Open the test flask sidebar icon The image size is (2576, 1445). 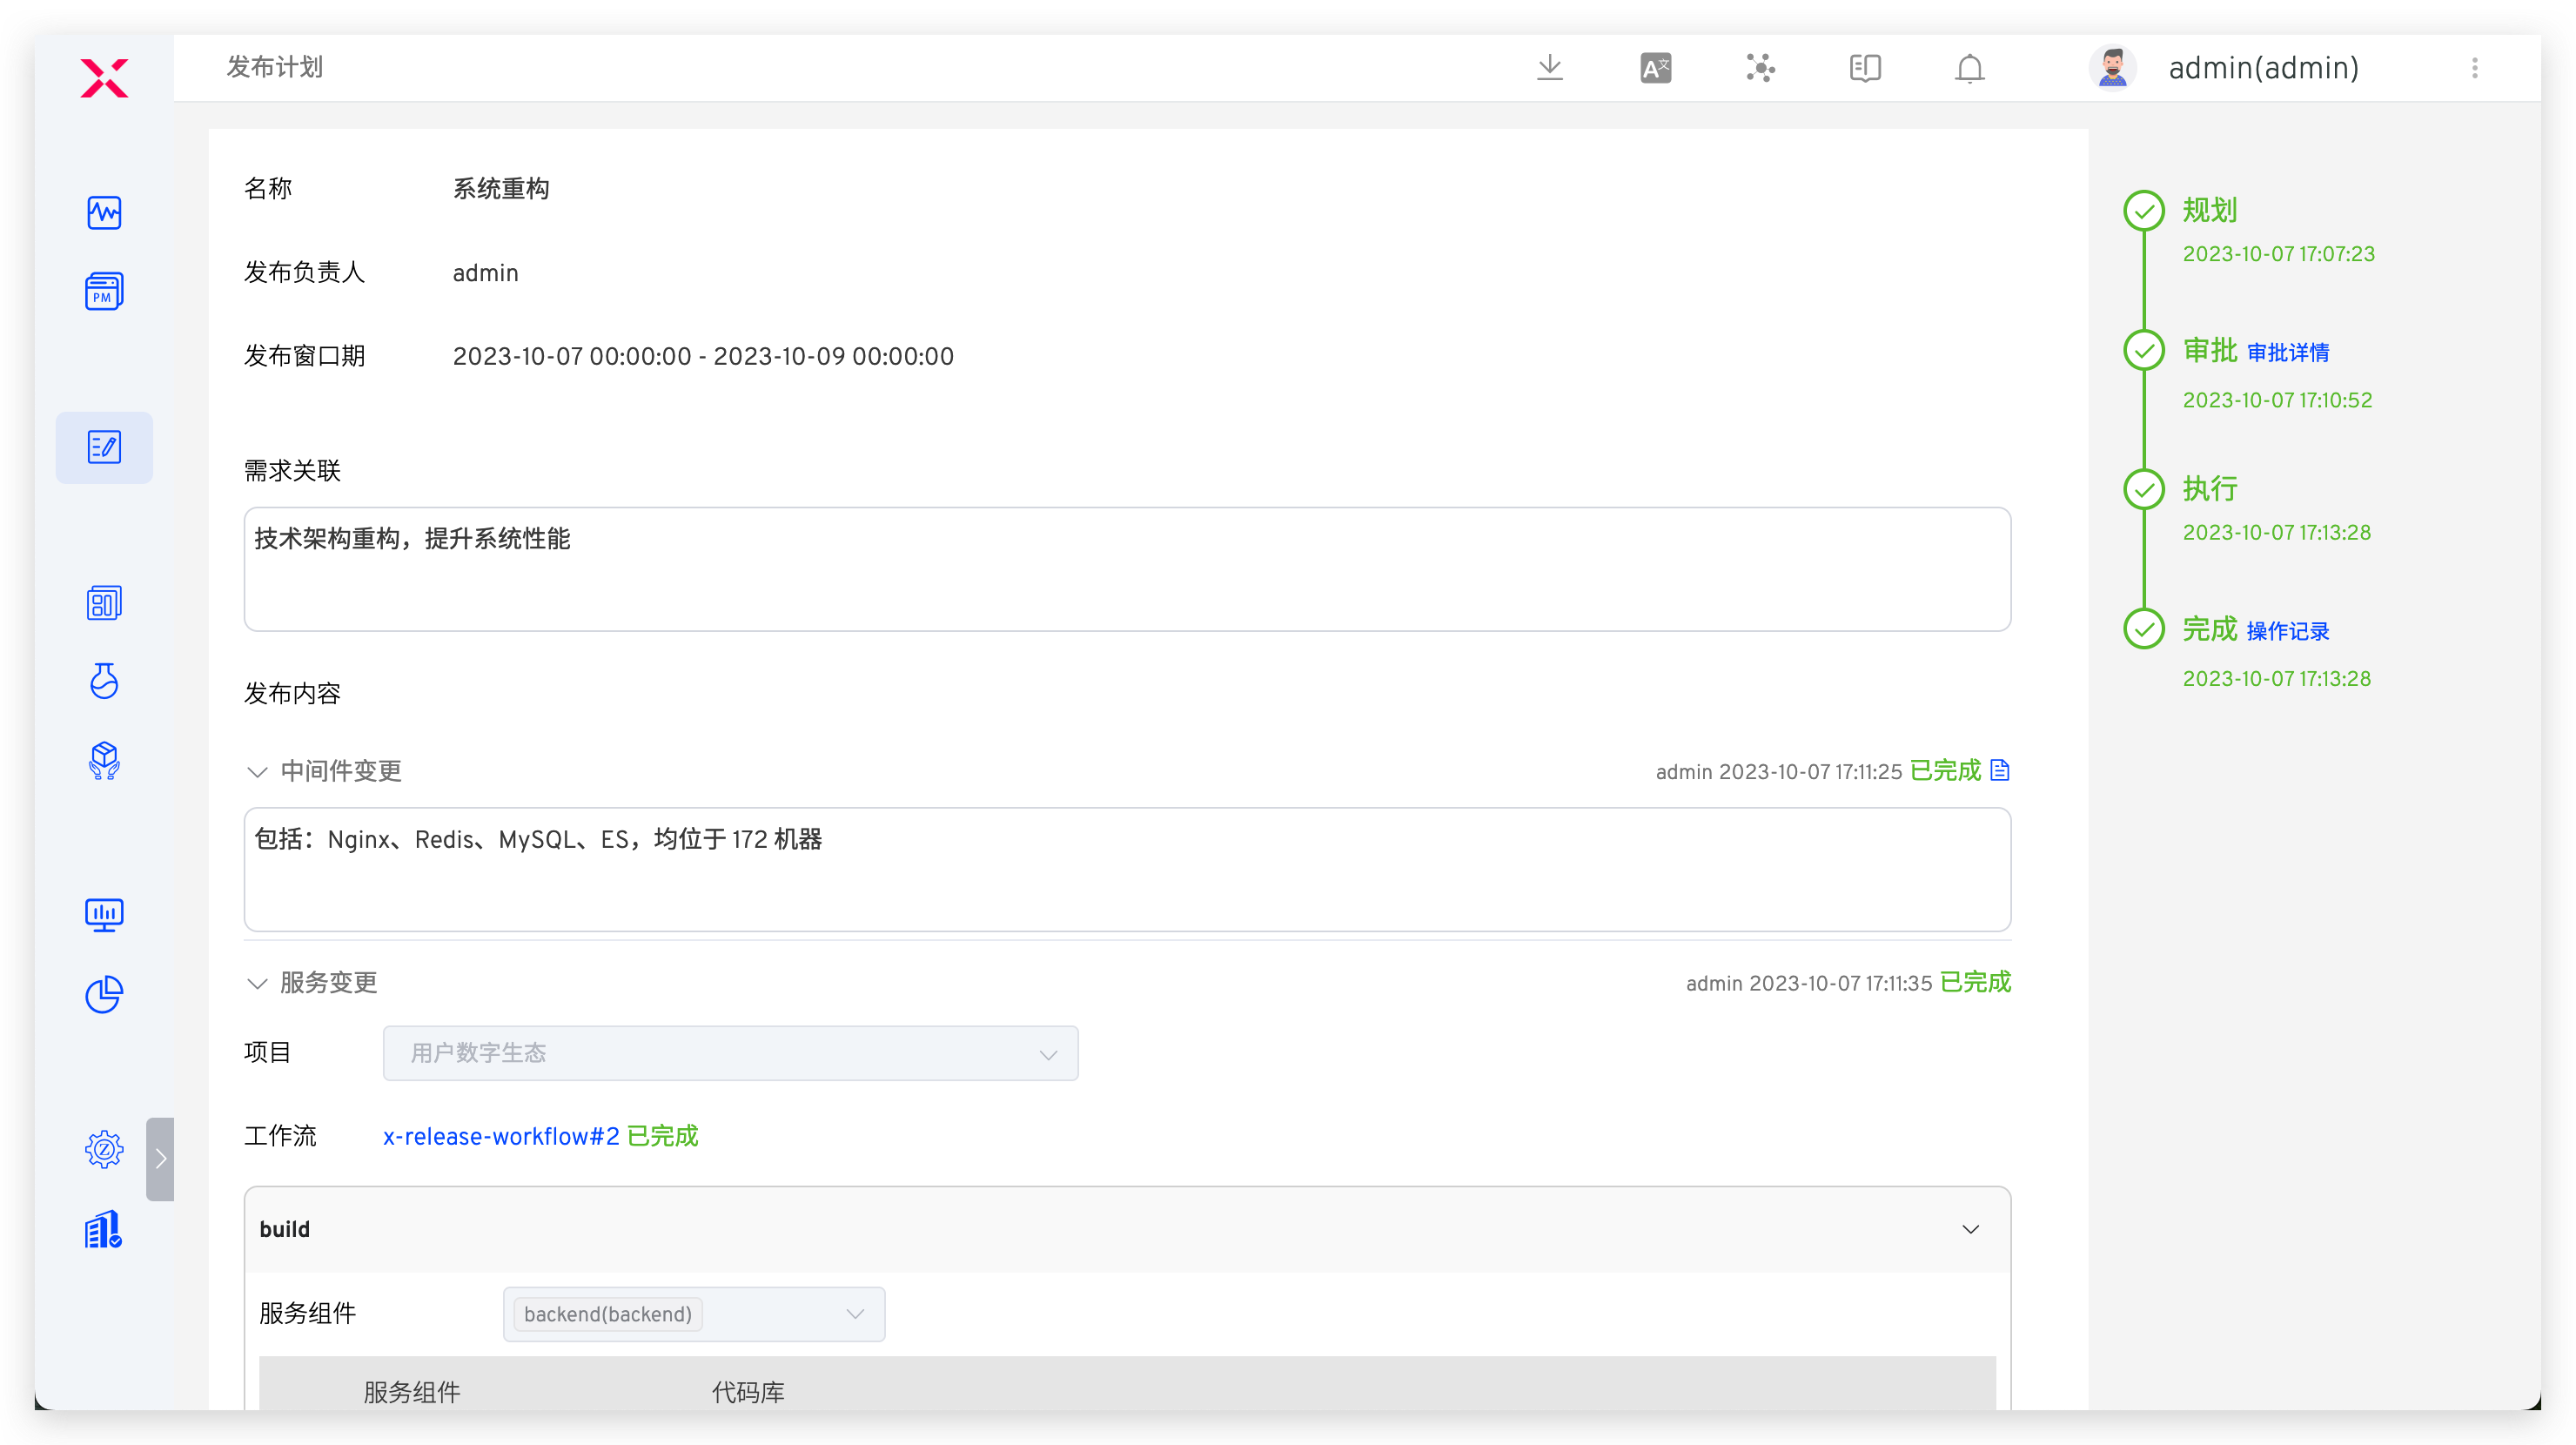(104, 681)
